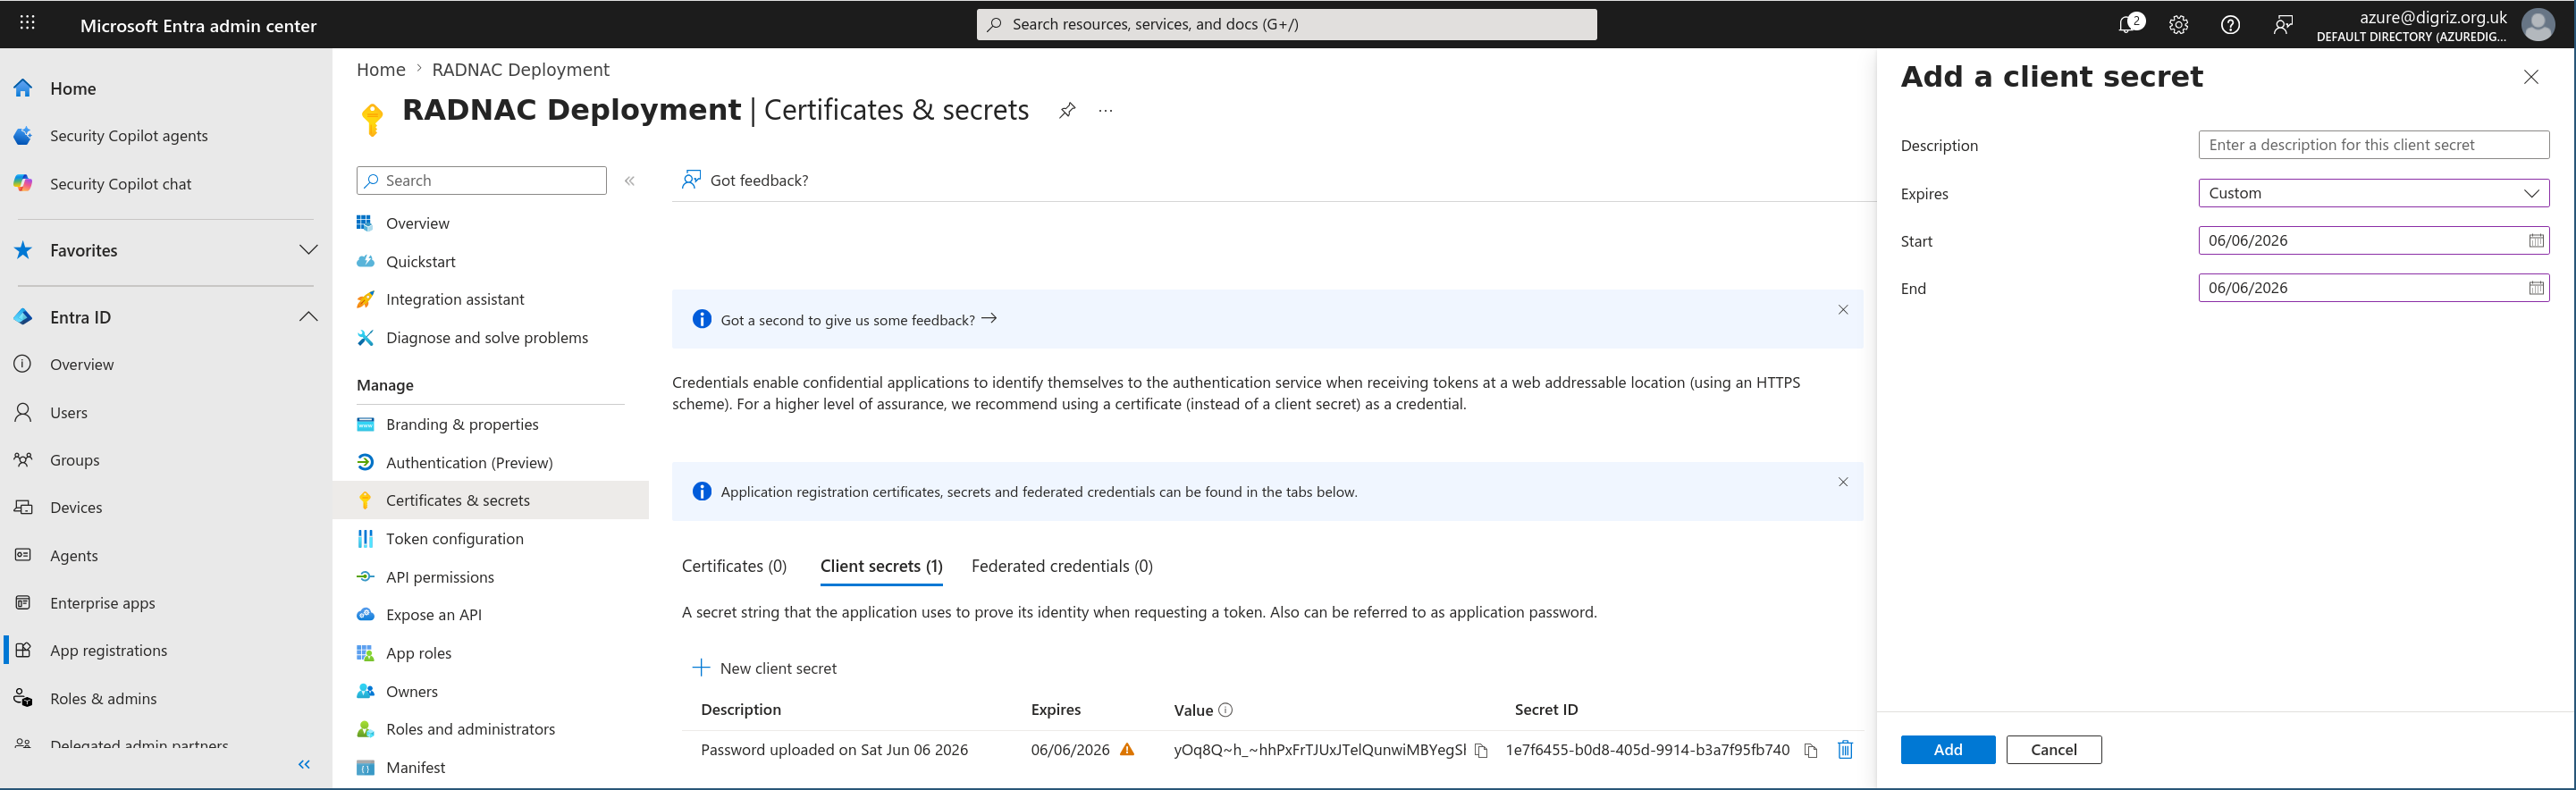Click the Cancel button
2576x790 pixels.
click(x=2053, y=749)
